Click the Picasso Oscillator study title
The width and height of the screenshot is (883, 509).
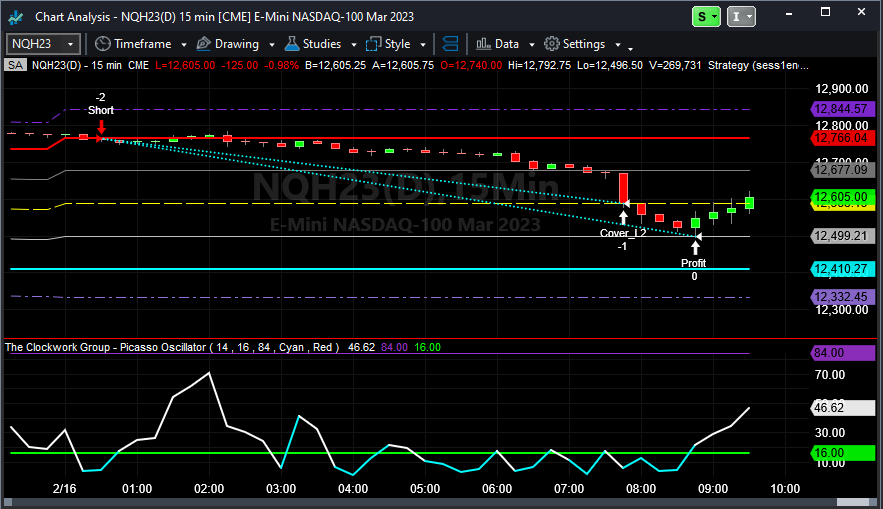[x=172, y=347]
